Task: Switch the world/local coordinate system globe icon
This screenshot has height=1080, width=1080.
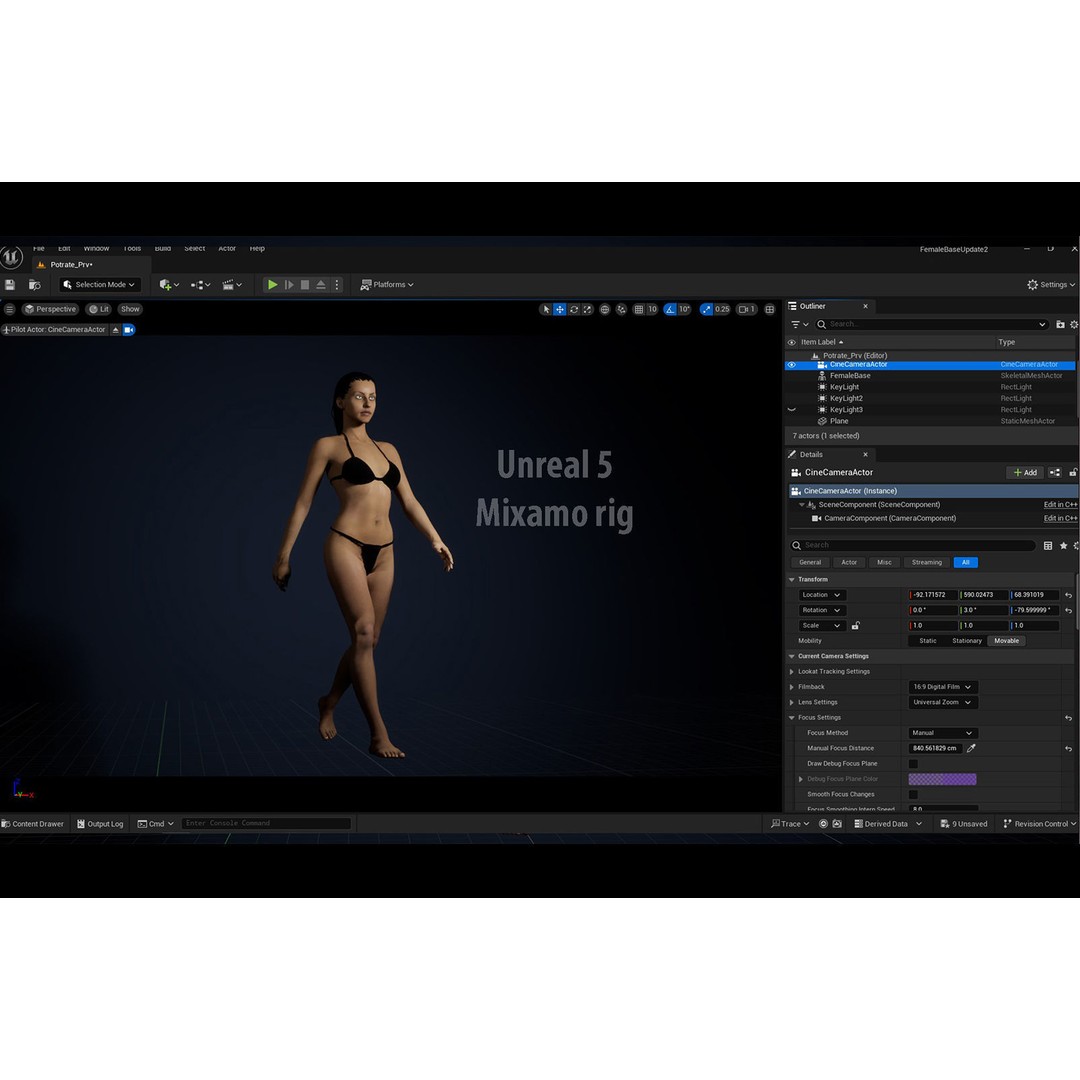Action: click(x=605, y=309)
